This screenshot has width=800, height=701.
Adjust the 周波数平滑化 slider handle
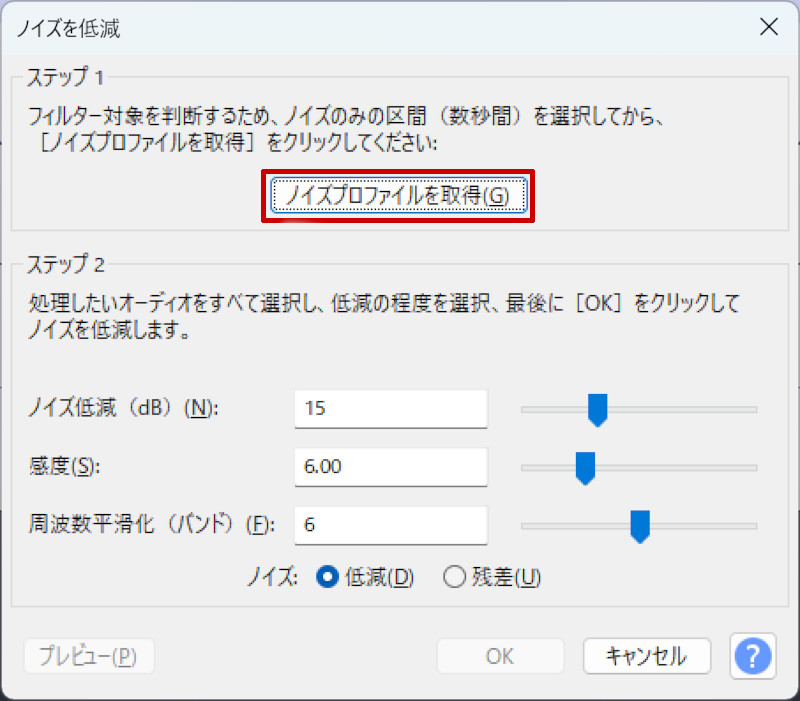coord(640,527)
